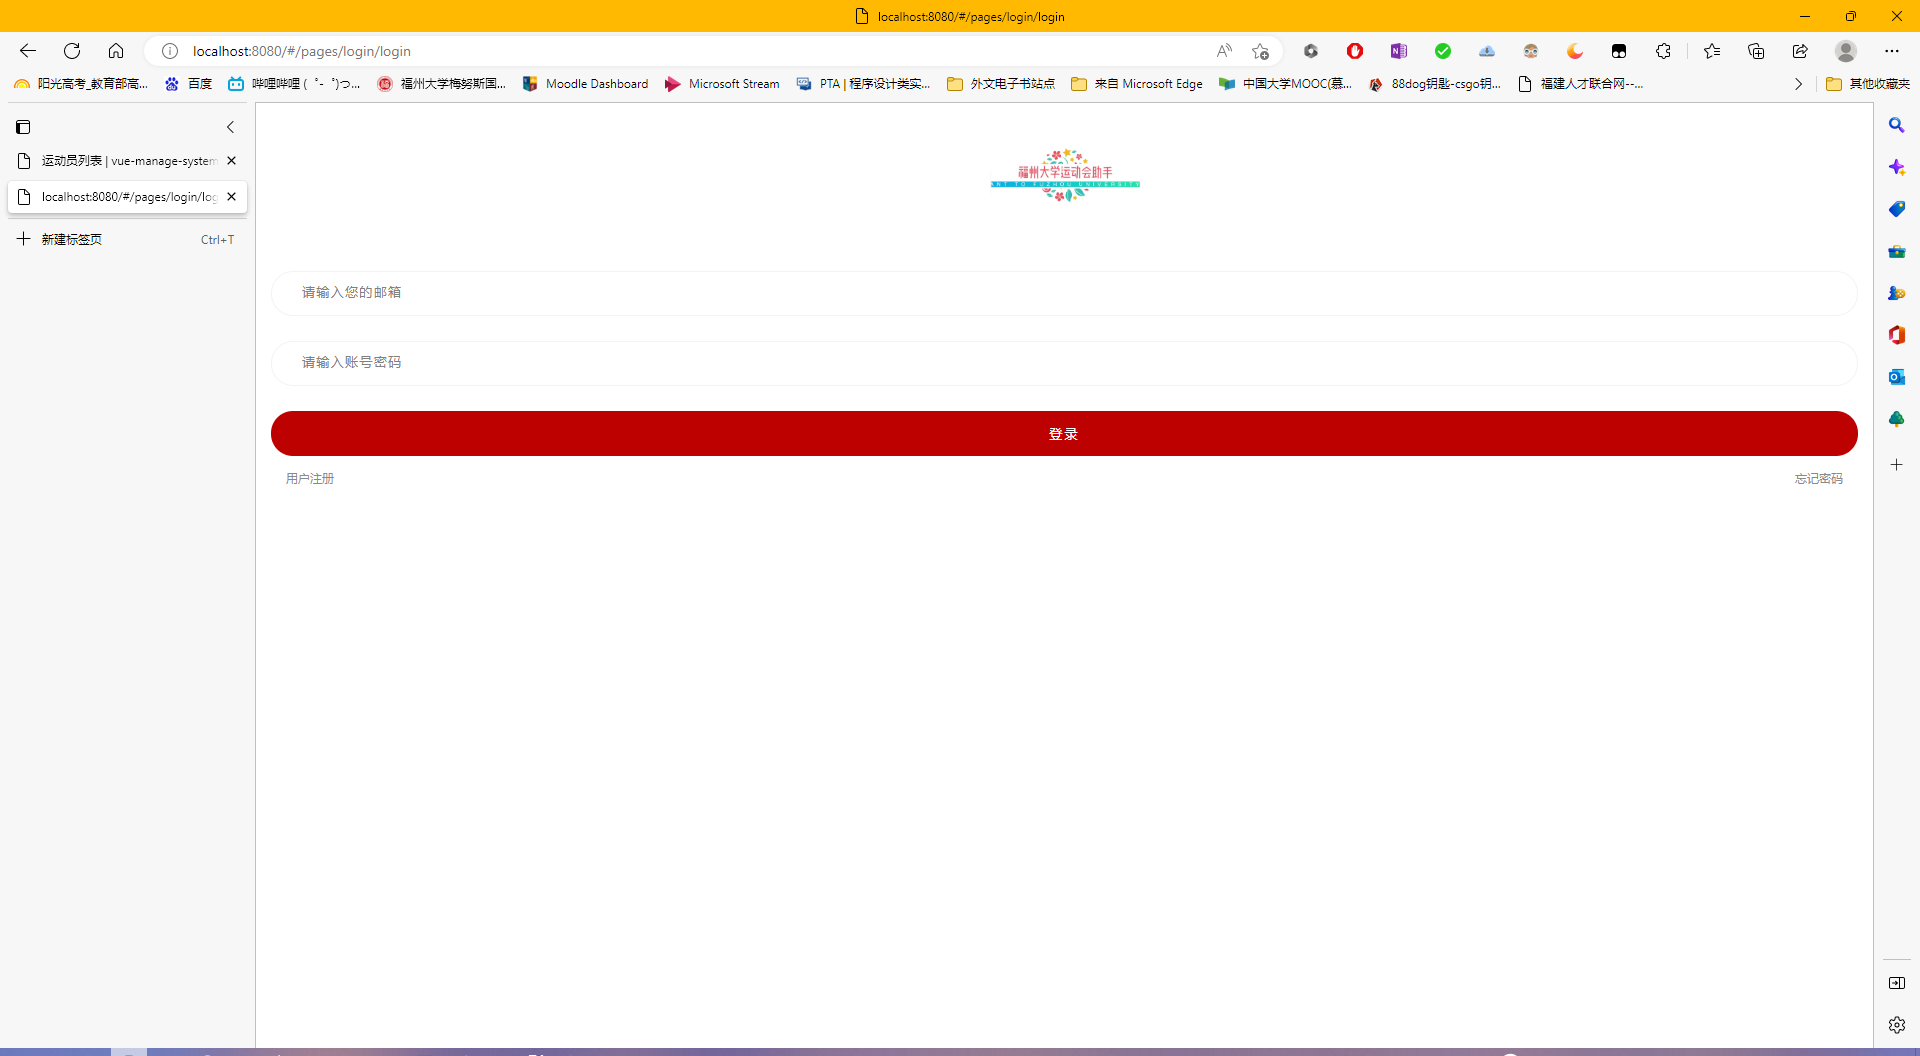Open a new tab with 新建标签页
The image size is (1920, 1056).
[126, 239]
